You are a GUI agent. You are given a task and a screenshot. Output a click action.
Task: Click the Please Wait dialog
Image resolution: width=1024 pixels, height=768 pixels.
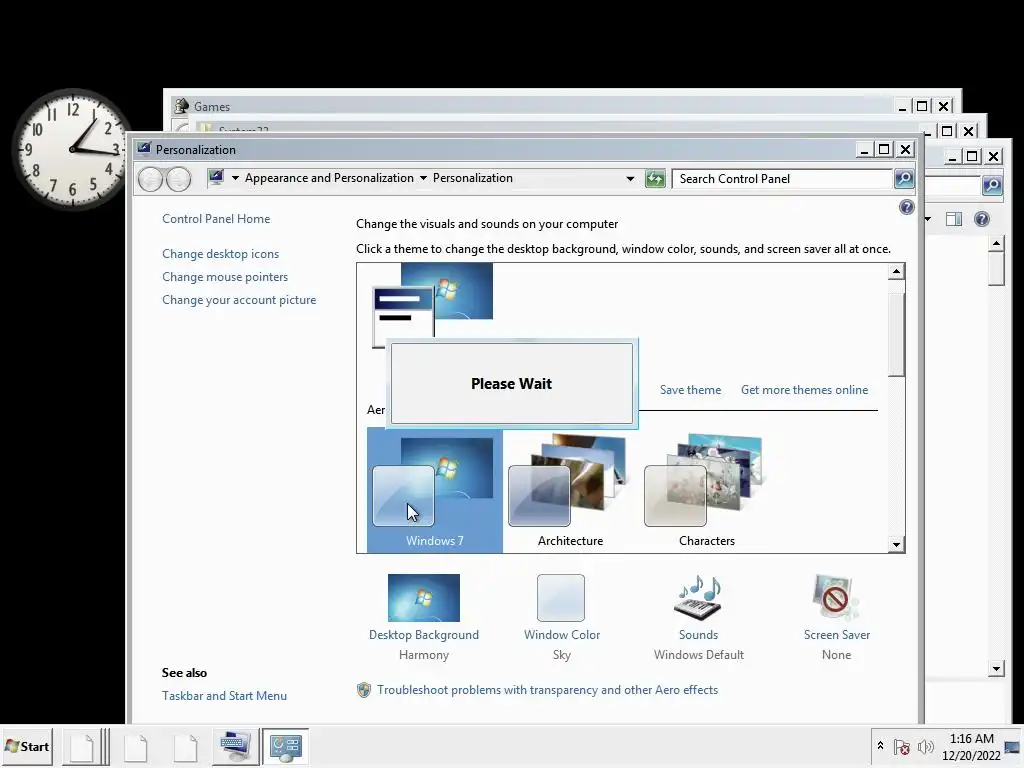(511, 383)
